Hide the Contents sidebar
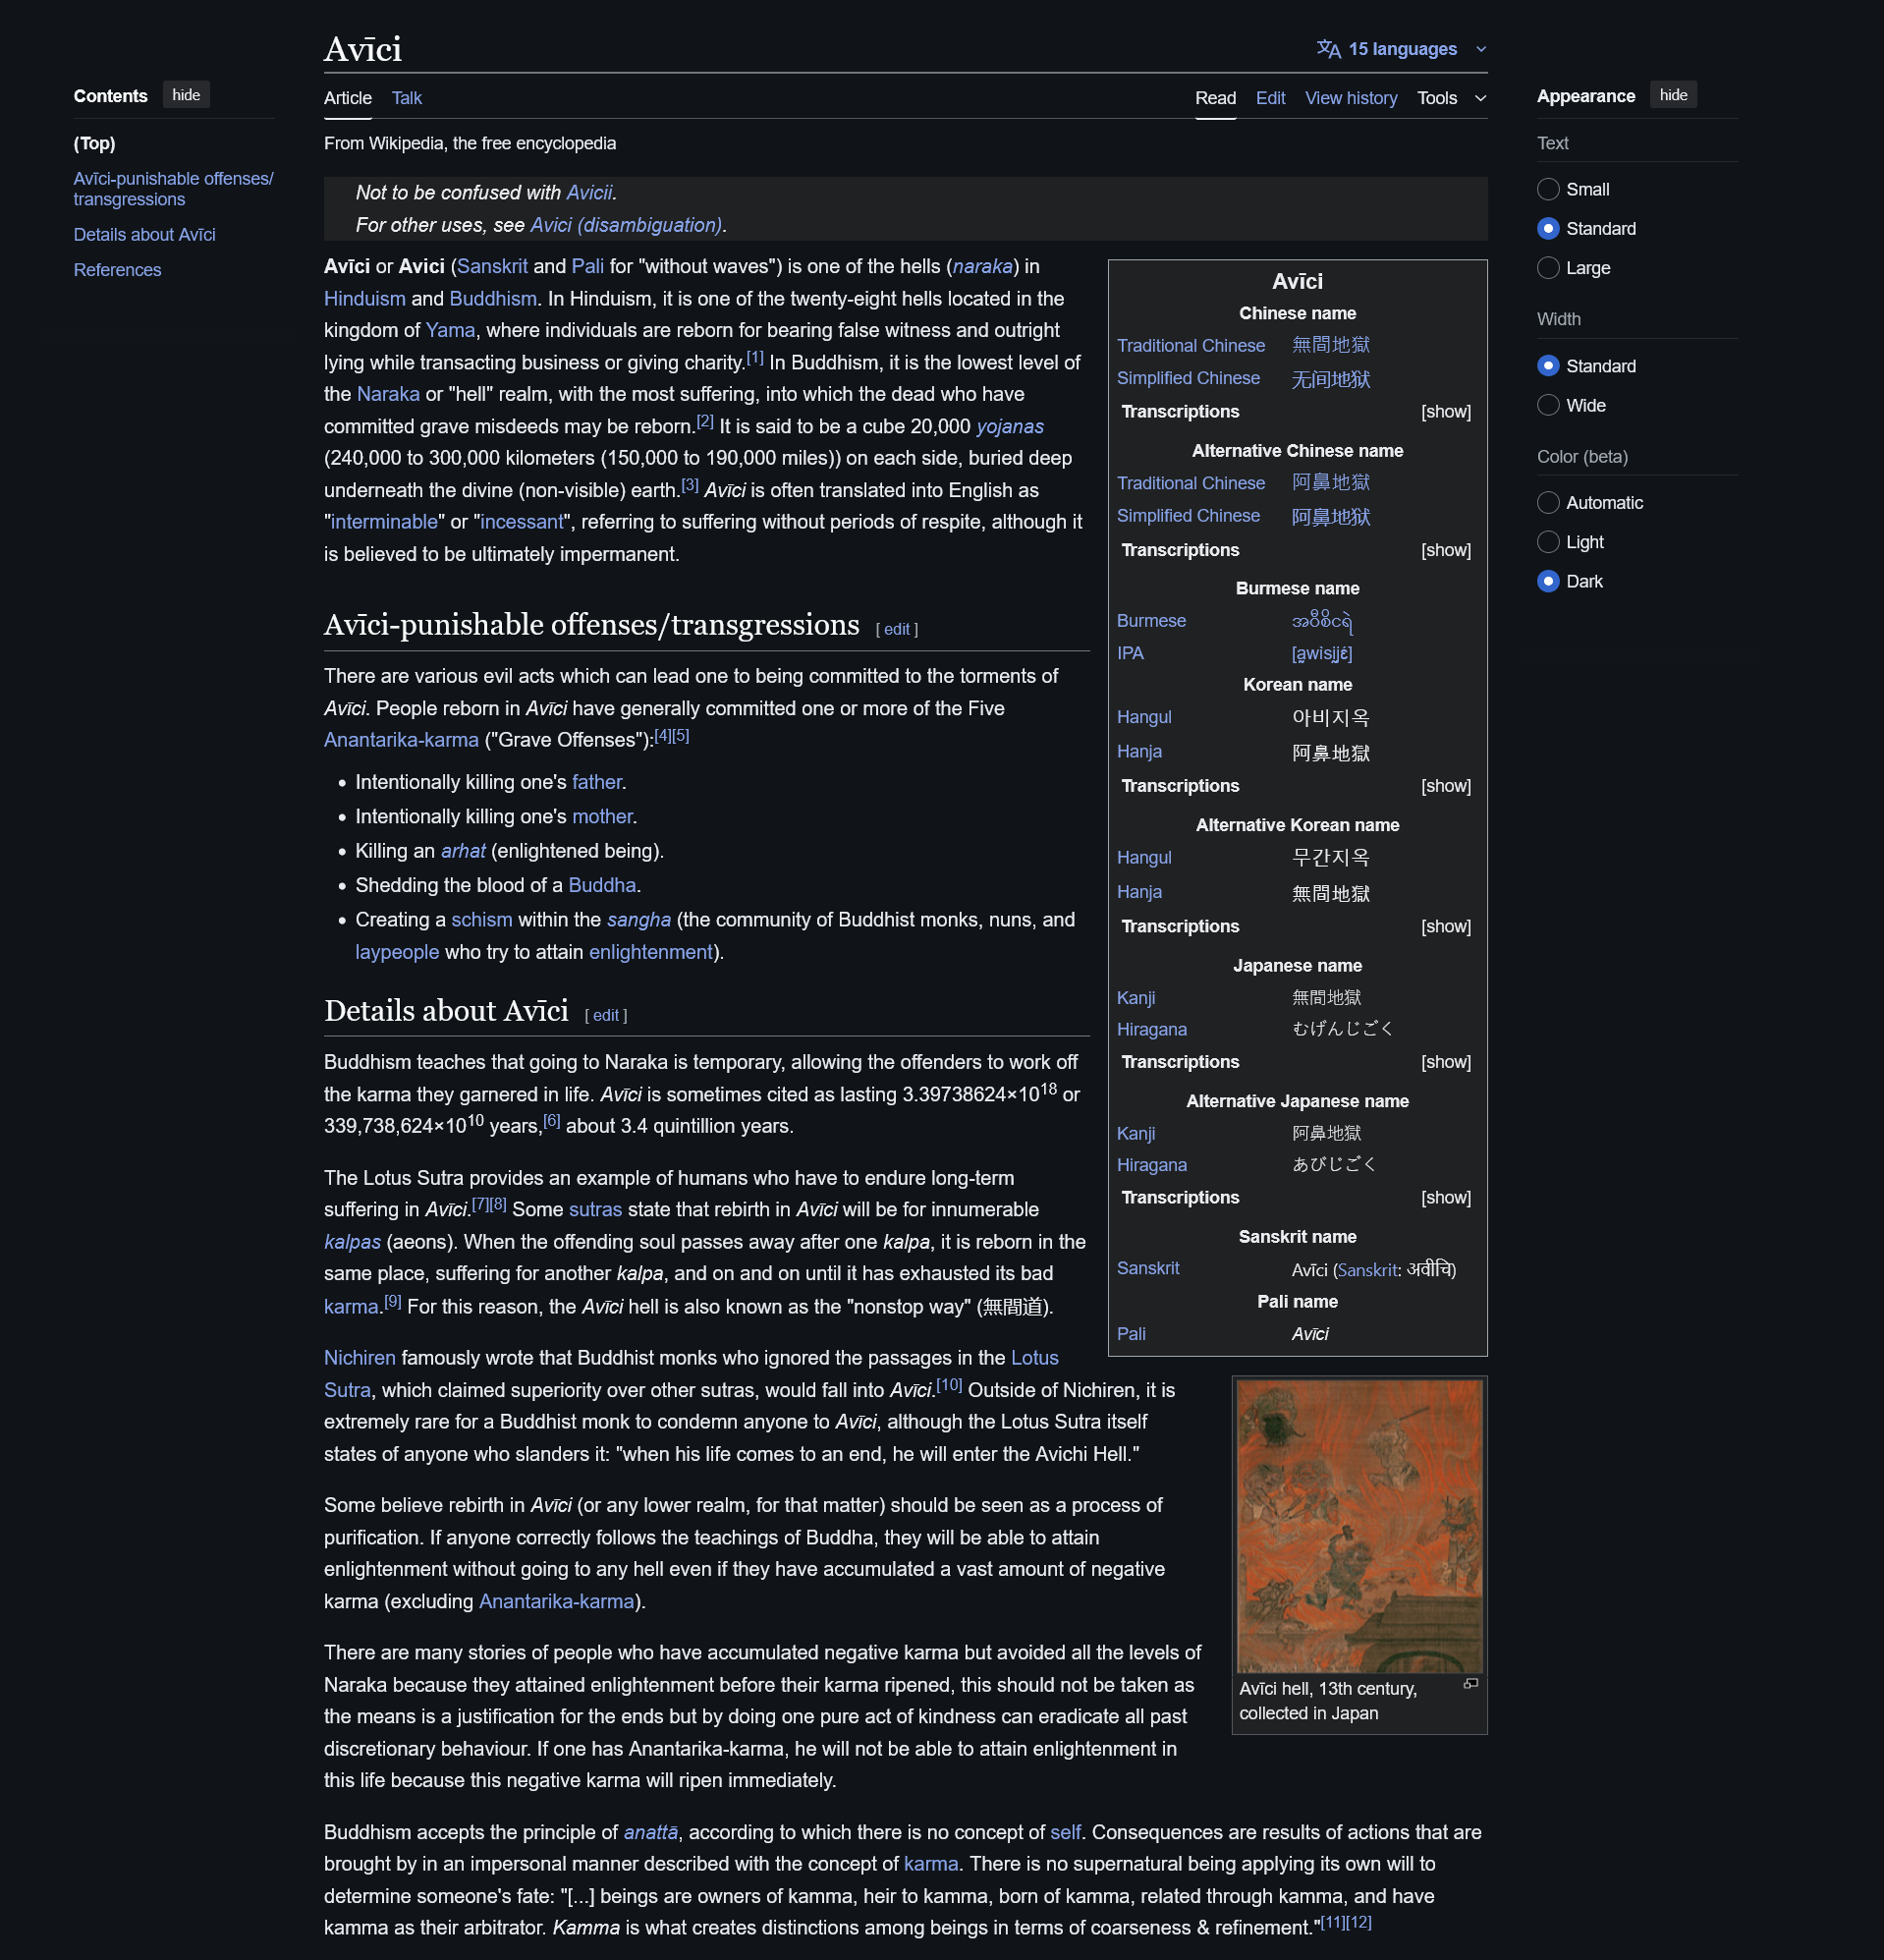This screenshot has height=1960, width=1884. [186, 95]
